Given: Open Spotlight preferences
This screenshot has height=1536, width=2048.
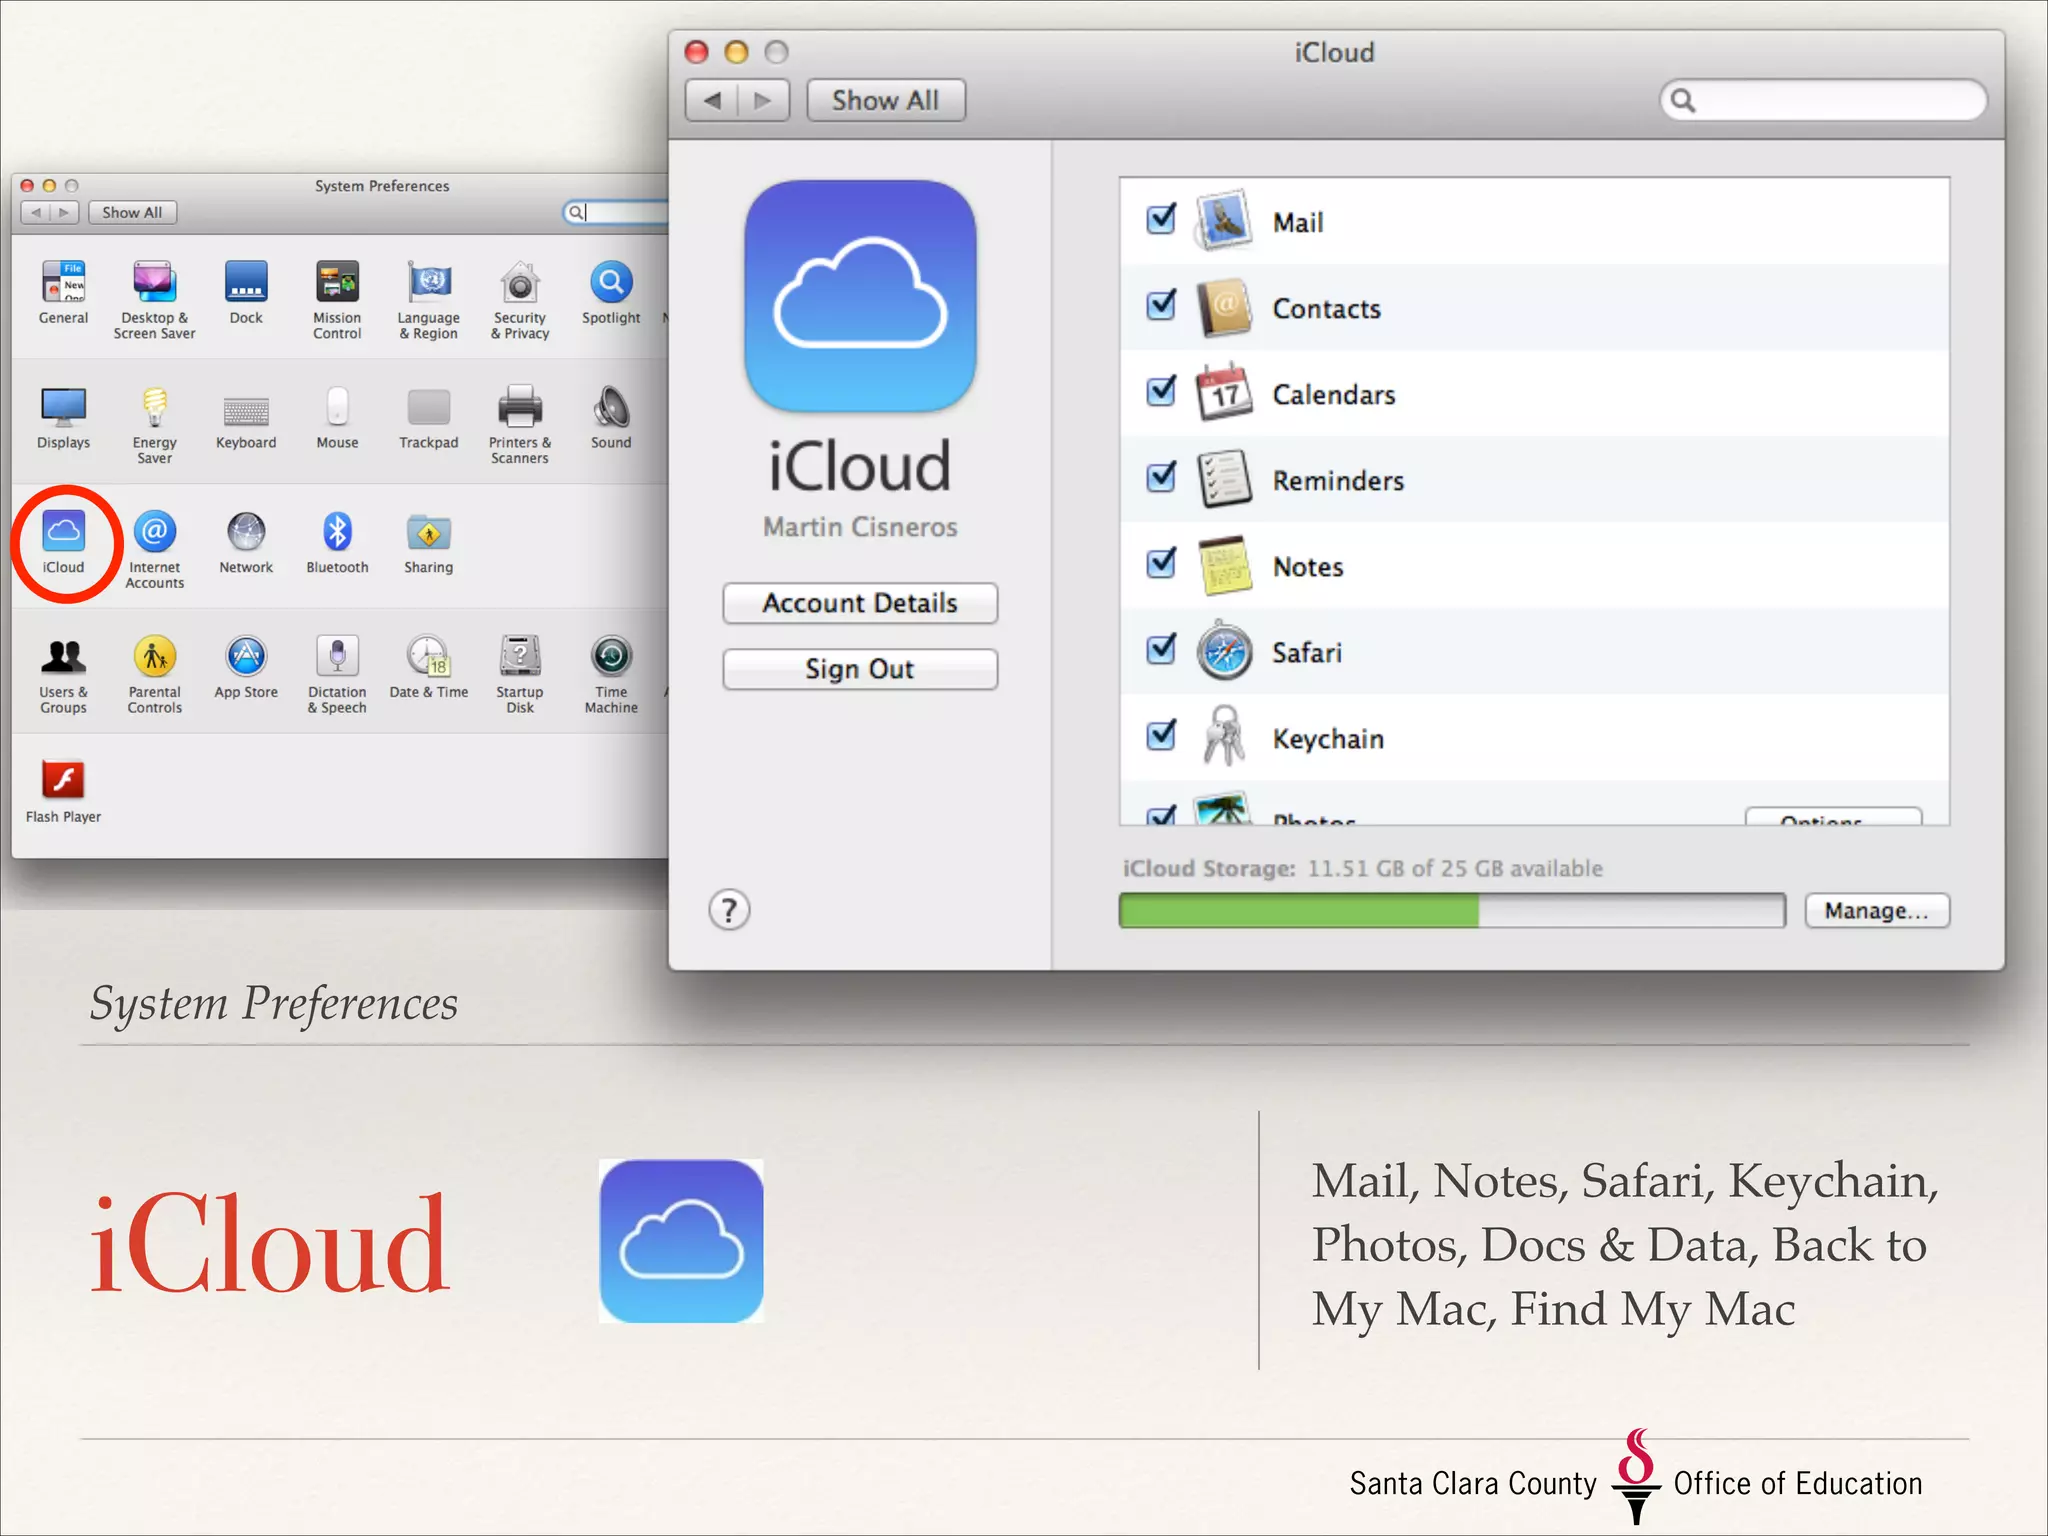Looking at the screenshot, I should pos(611,292).
